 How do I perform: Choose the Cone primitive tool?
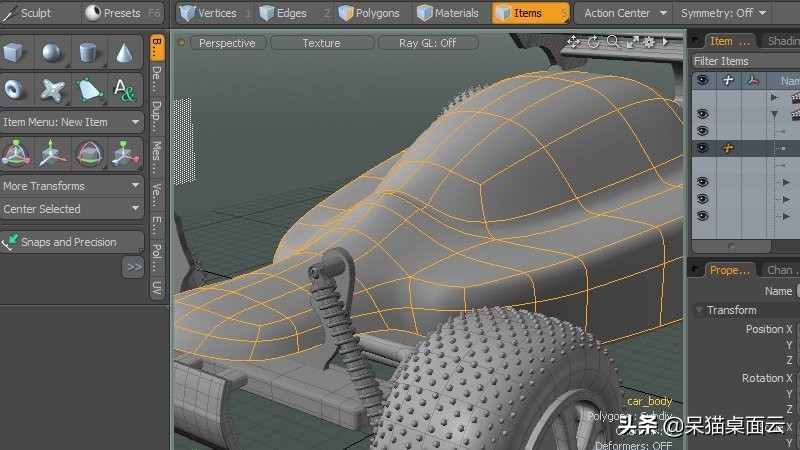click(x=124, y=54)
